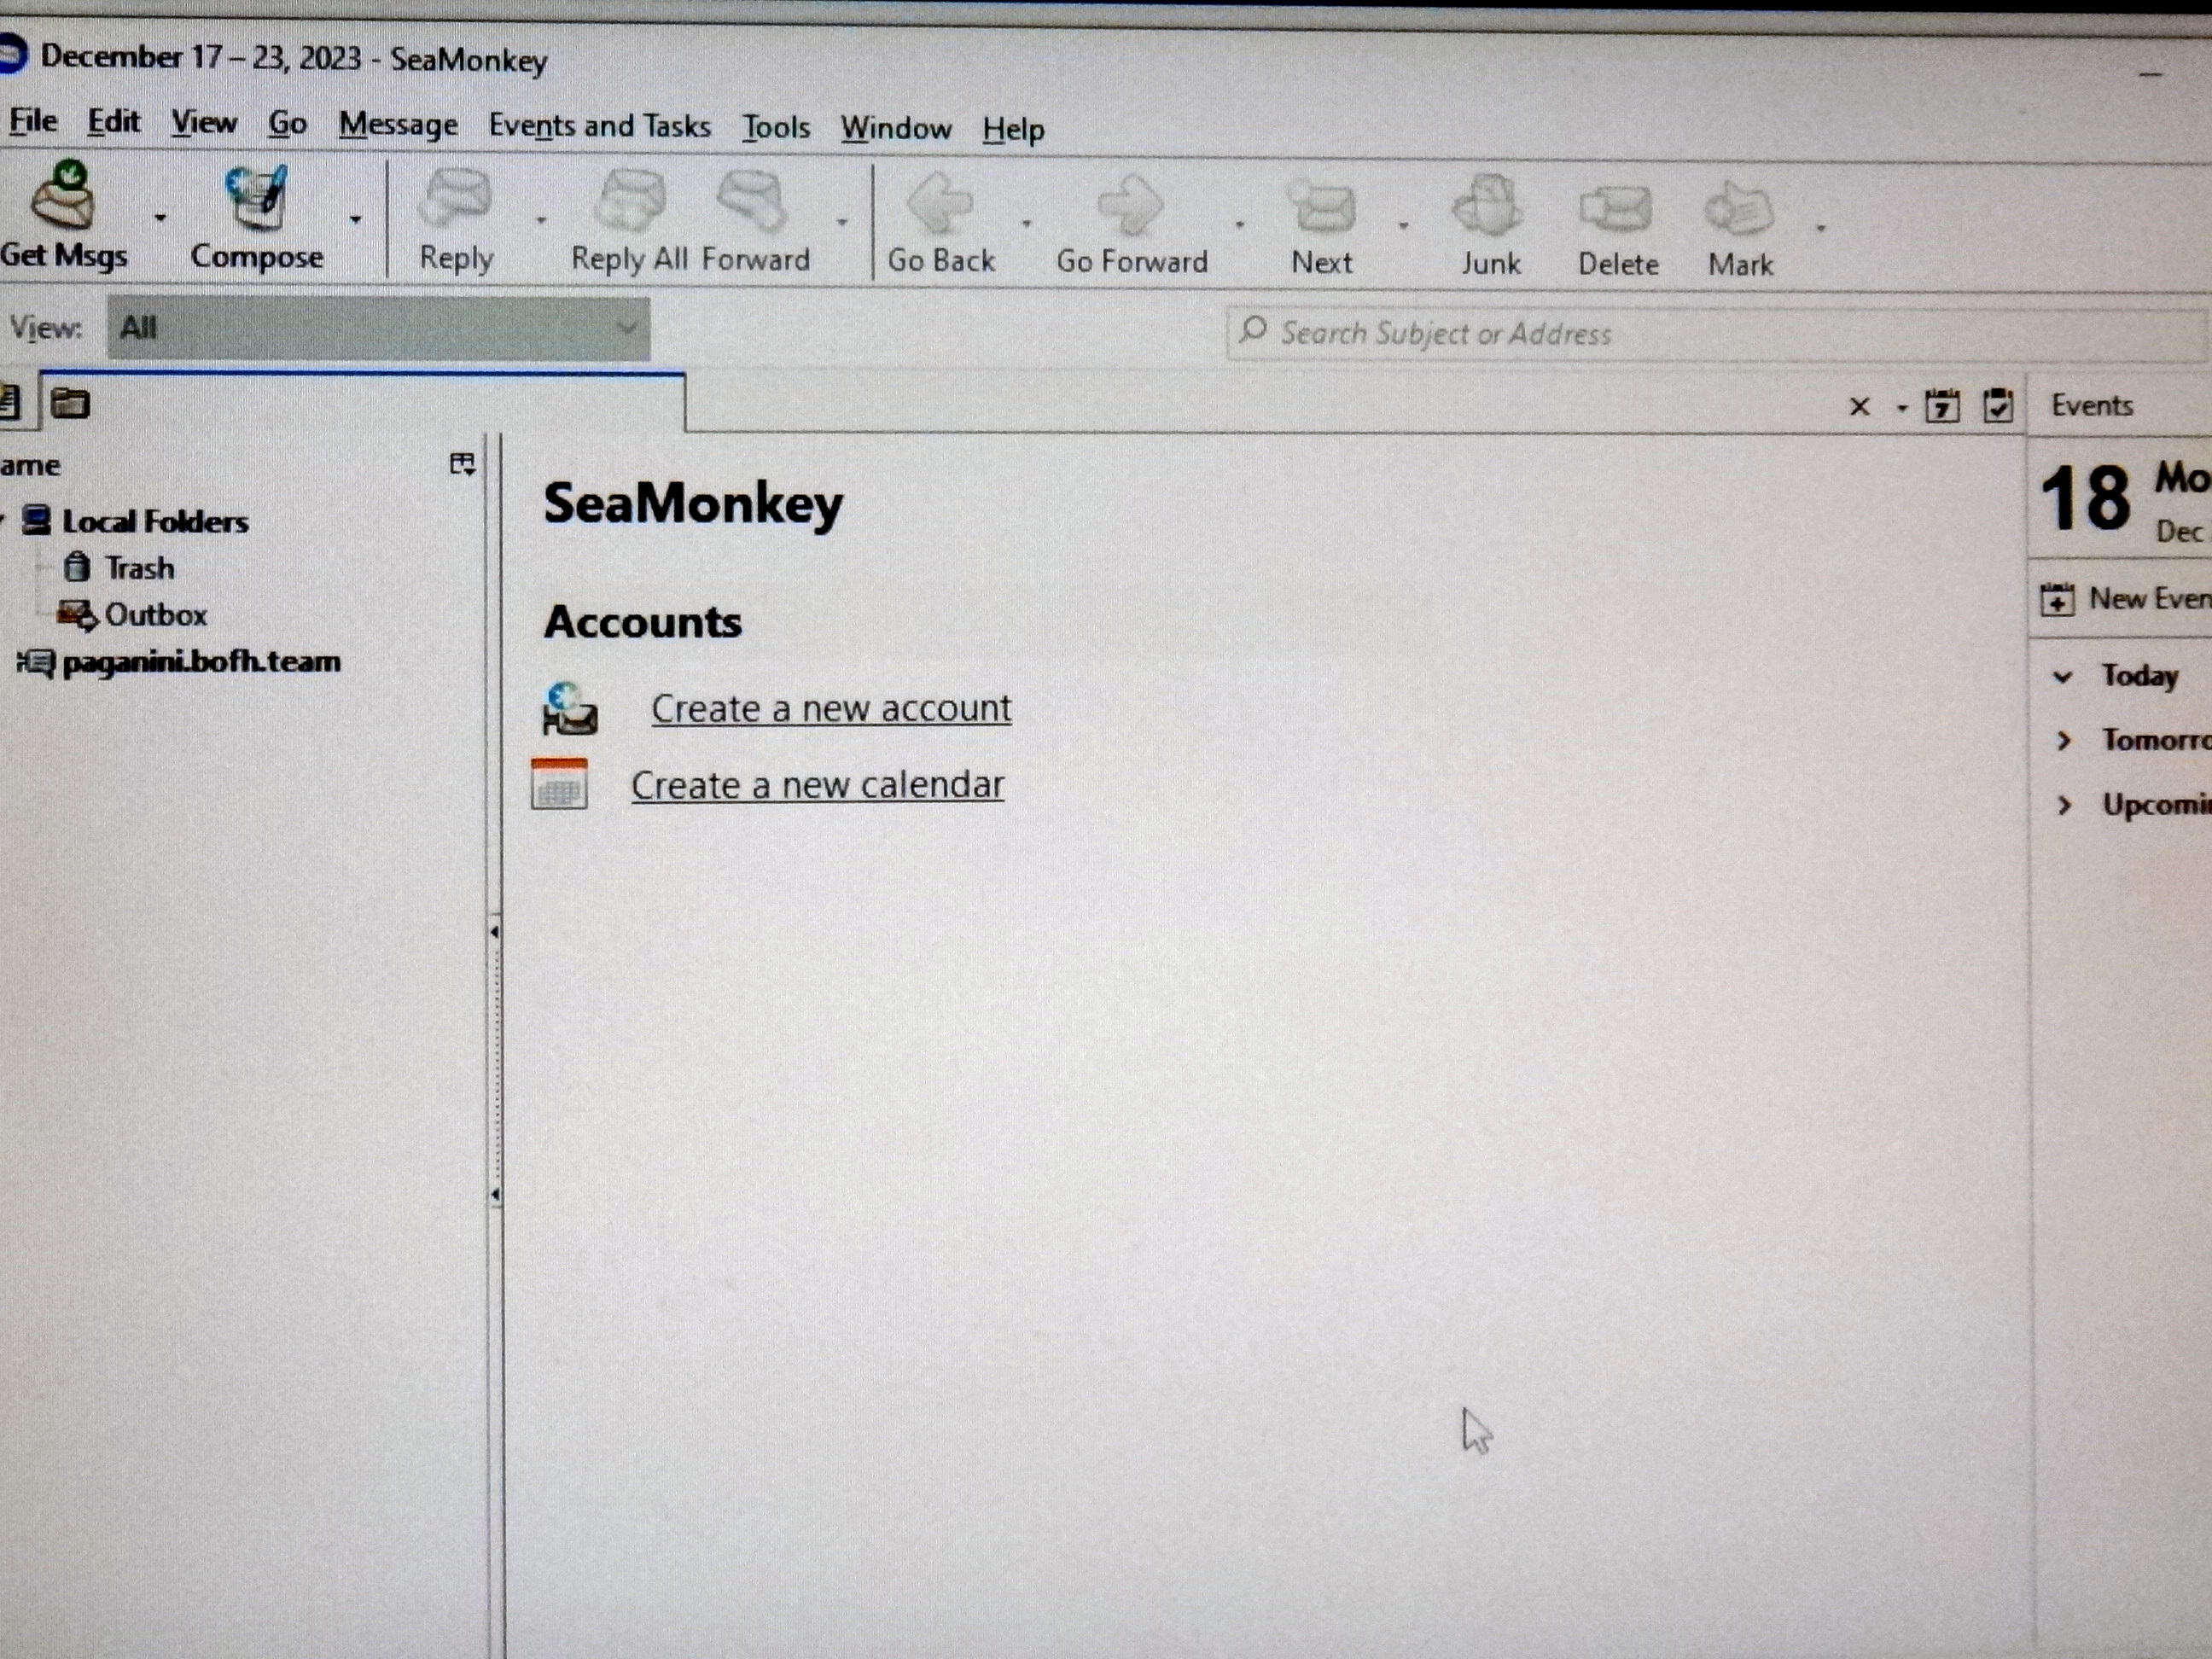This screenshot has height=1659, width=2212.
Task: Open the Help menu
Action: (x=1013, y=130)
